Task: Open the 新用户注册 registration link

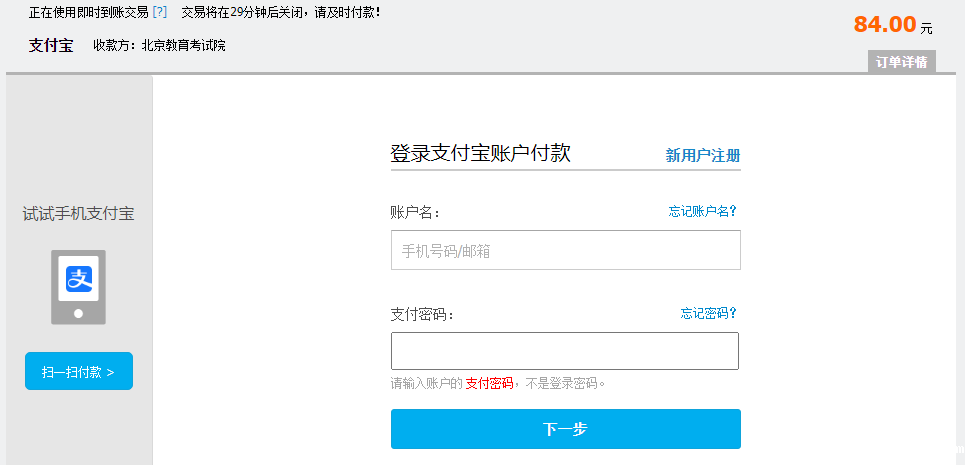Action: click(703, 155)
